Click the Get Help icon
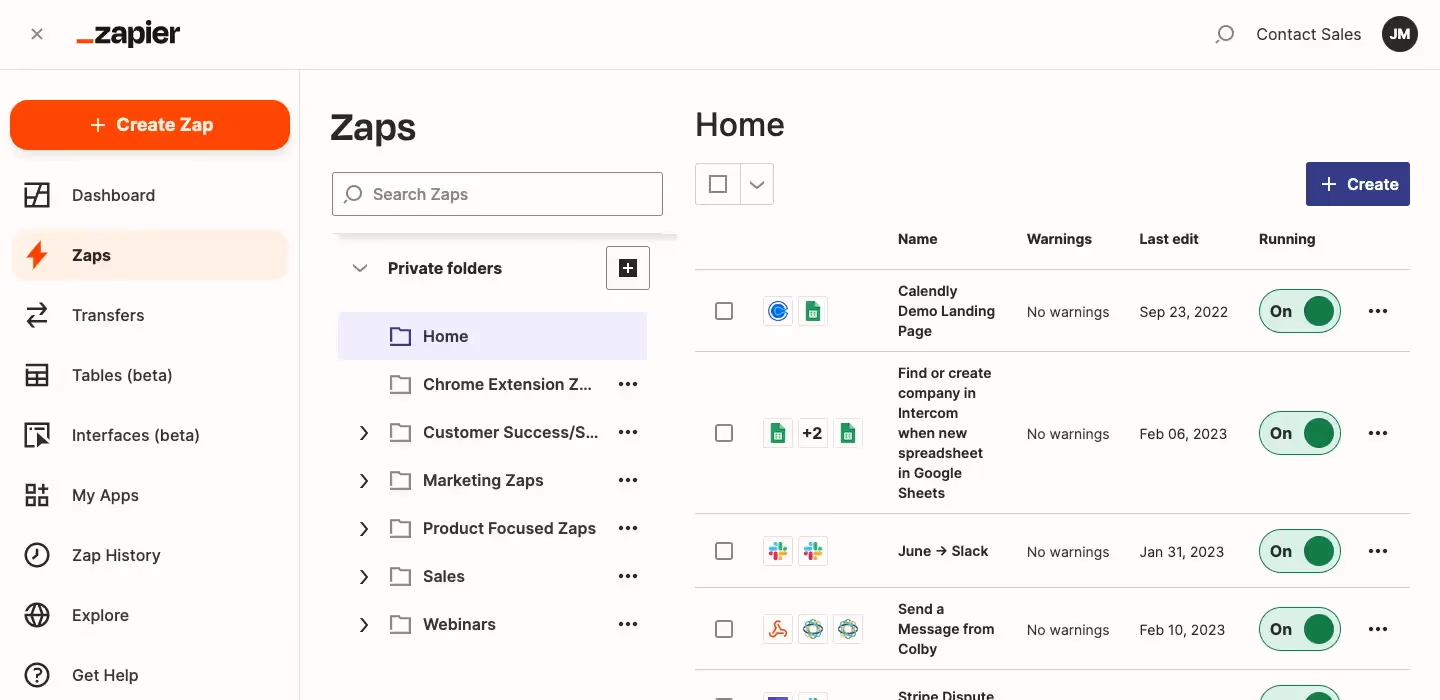The width and height of the screenshot is (1440, 700). click(x=37, y=675)
